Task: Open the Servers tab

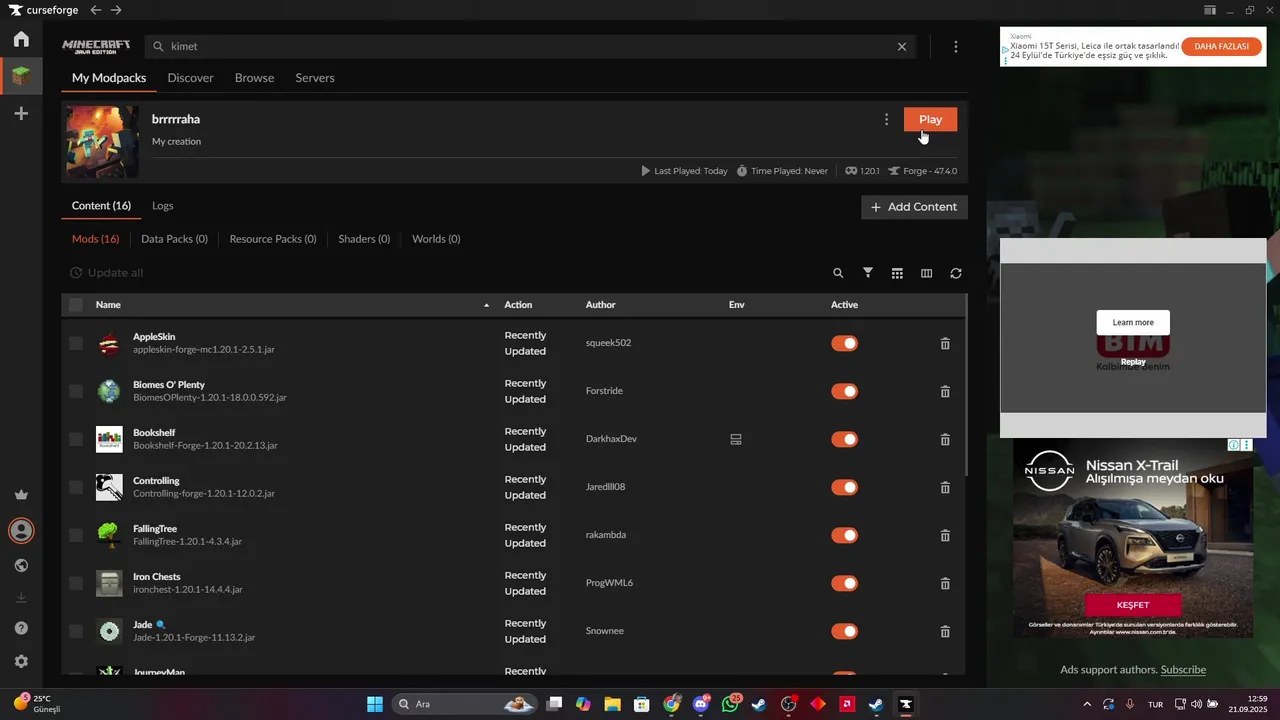Action: point(315,78)
